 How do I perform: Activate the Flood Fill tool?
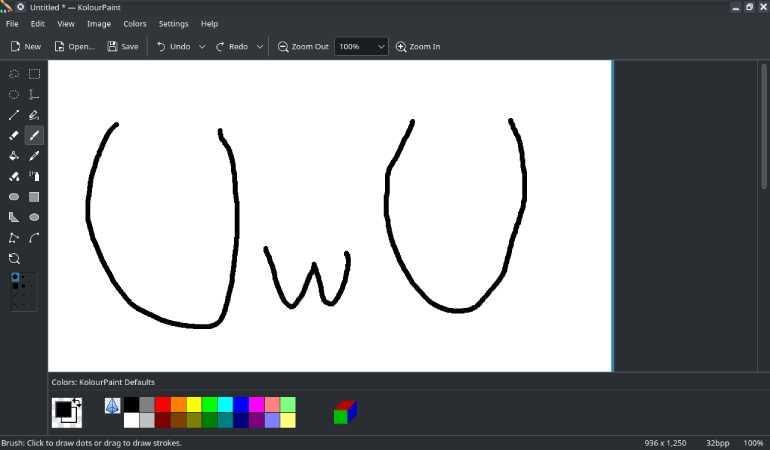pyautogui.click(x=14, y=156)
